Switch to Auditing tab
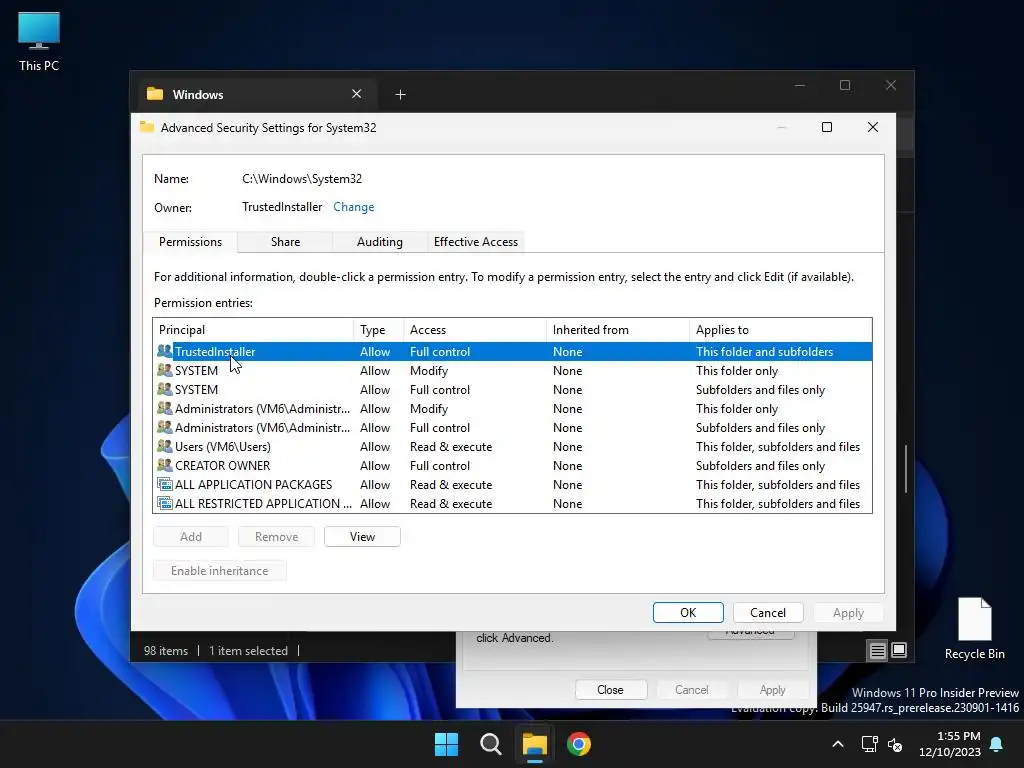This screenshot has height=768, width=1024. click(x=379, y=242)
